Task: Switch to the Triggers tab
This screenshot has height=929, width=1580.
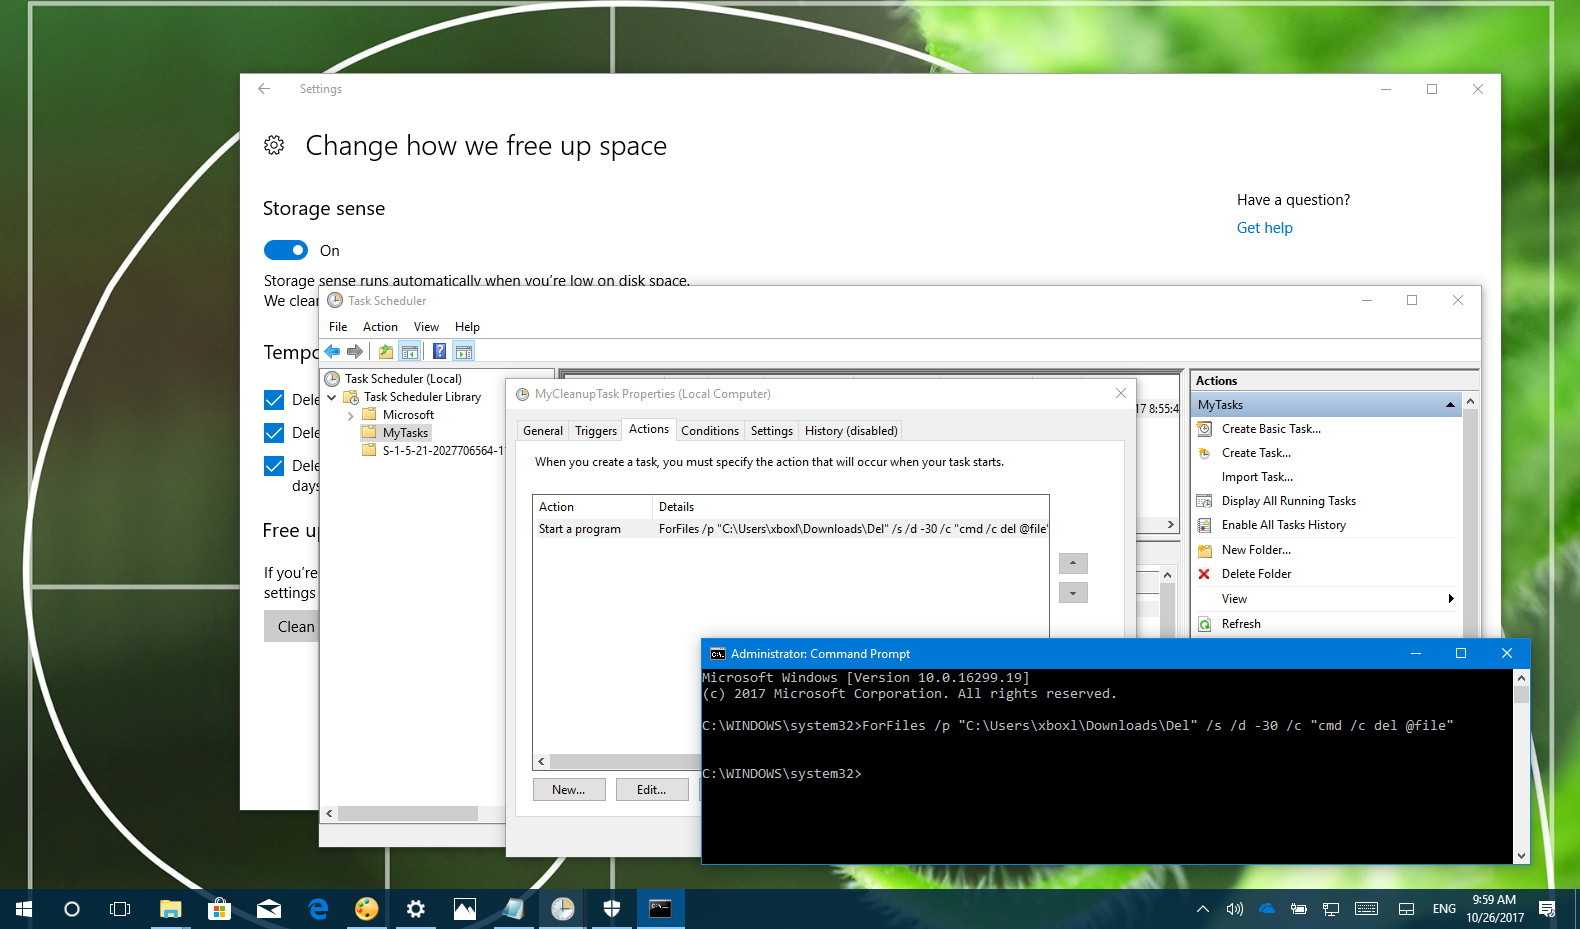Action: [595, 431]
